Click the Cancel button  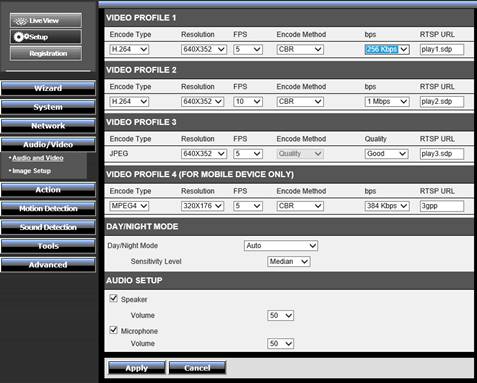[197, 368]
